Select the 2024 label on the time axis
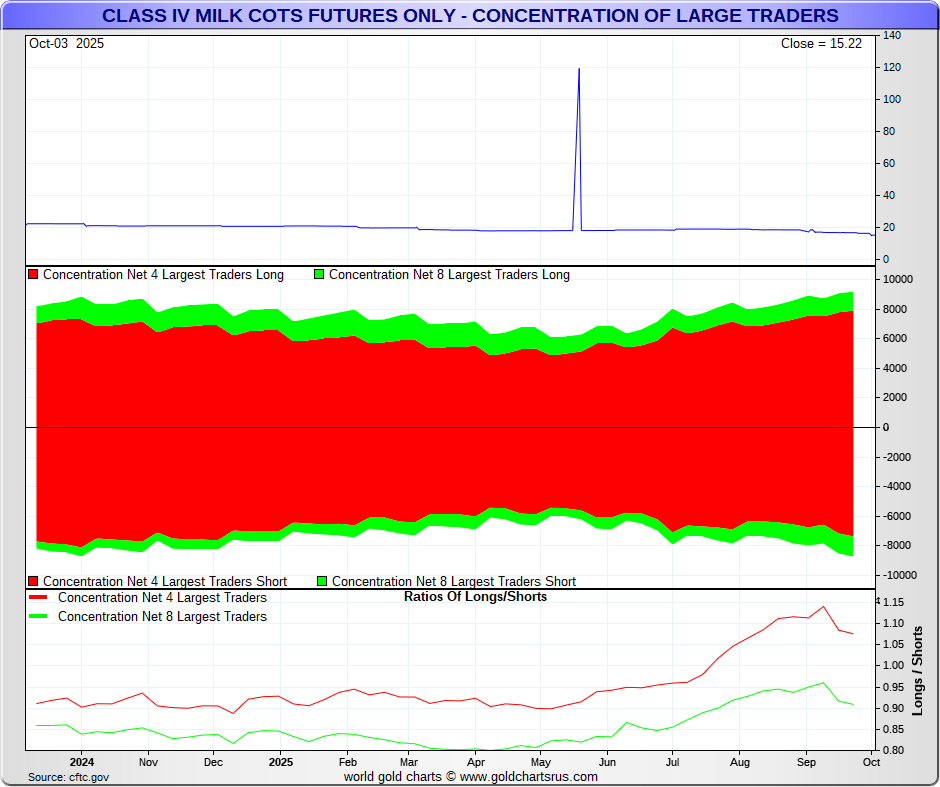940x787 pixels. point(82,762)
